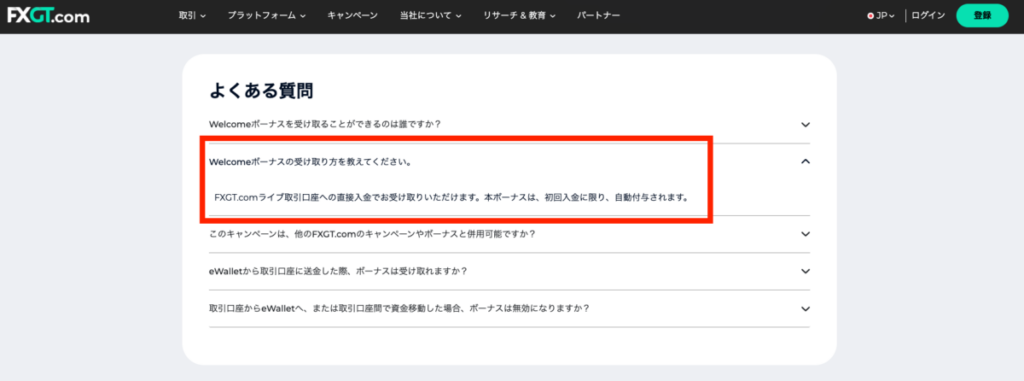The width and height of the screenshot is (1024, 381).
Task: Click the green 登録 button
Action: [982, 16]
